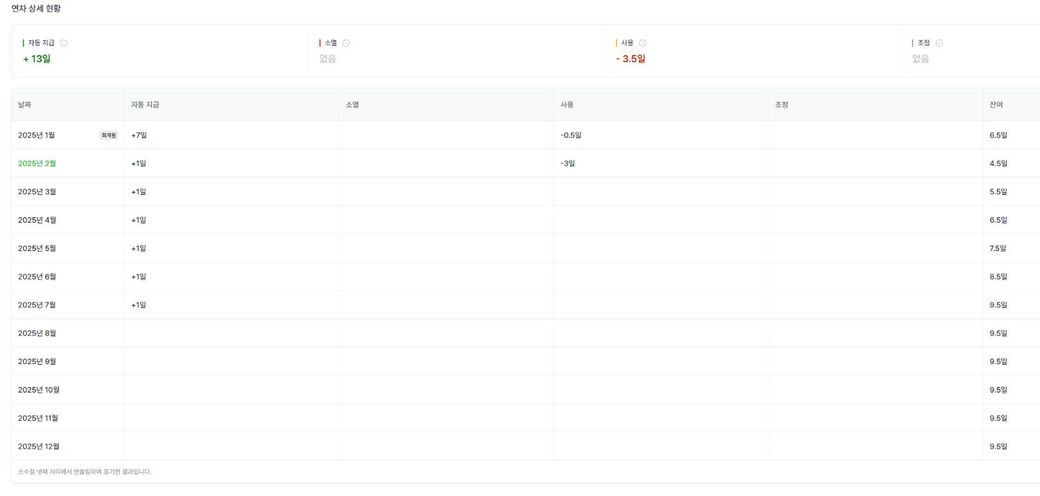Click the 잔여 table column header

pos(996,105)
